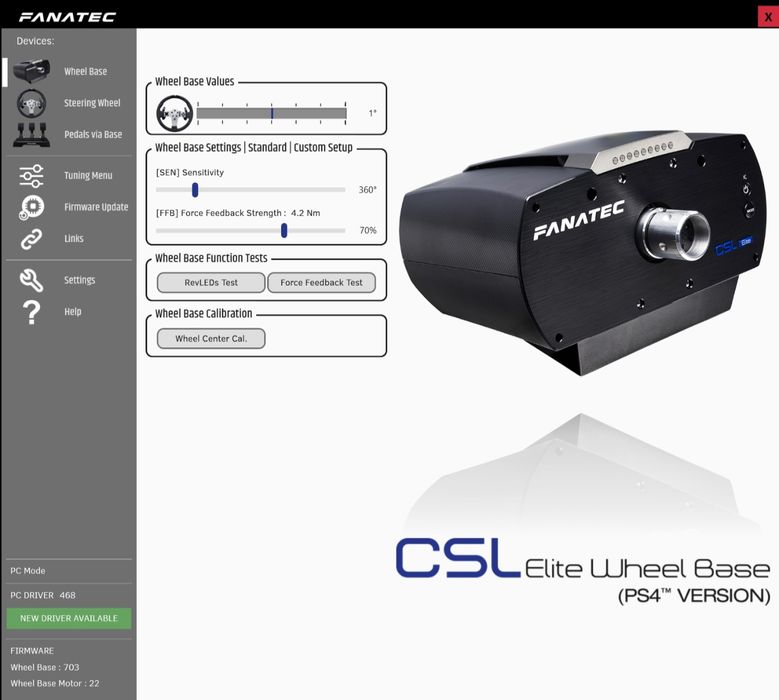Click the CSL Elite Wheel Base title text
Image resolution: width=779 pixels, height=700 pixels.
[x=583, y=559]
